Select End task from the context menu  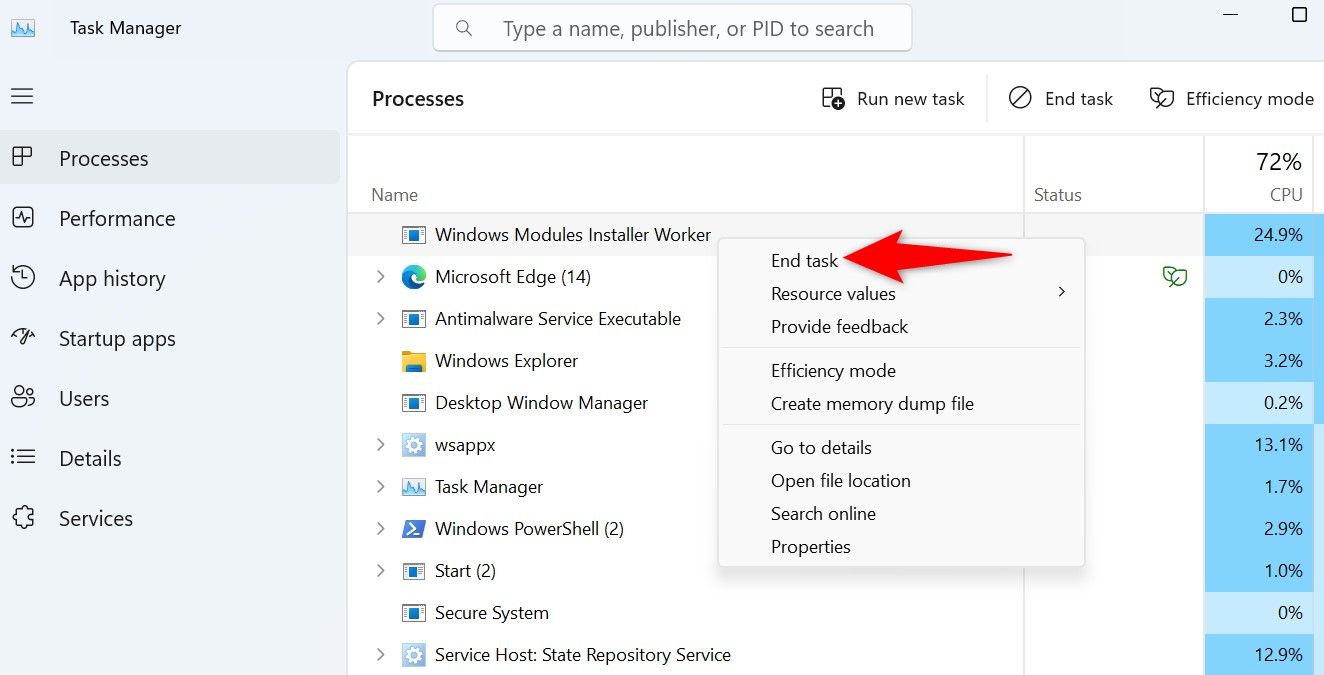click(804, 260)
